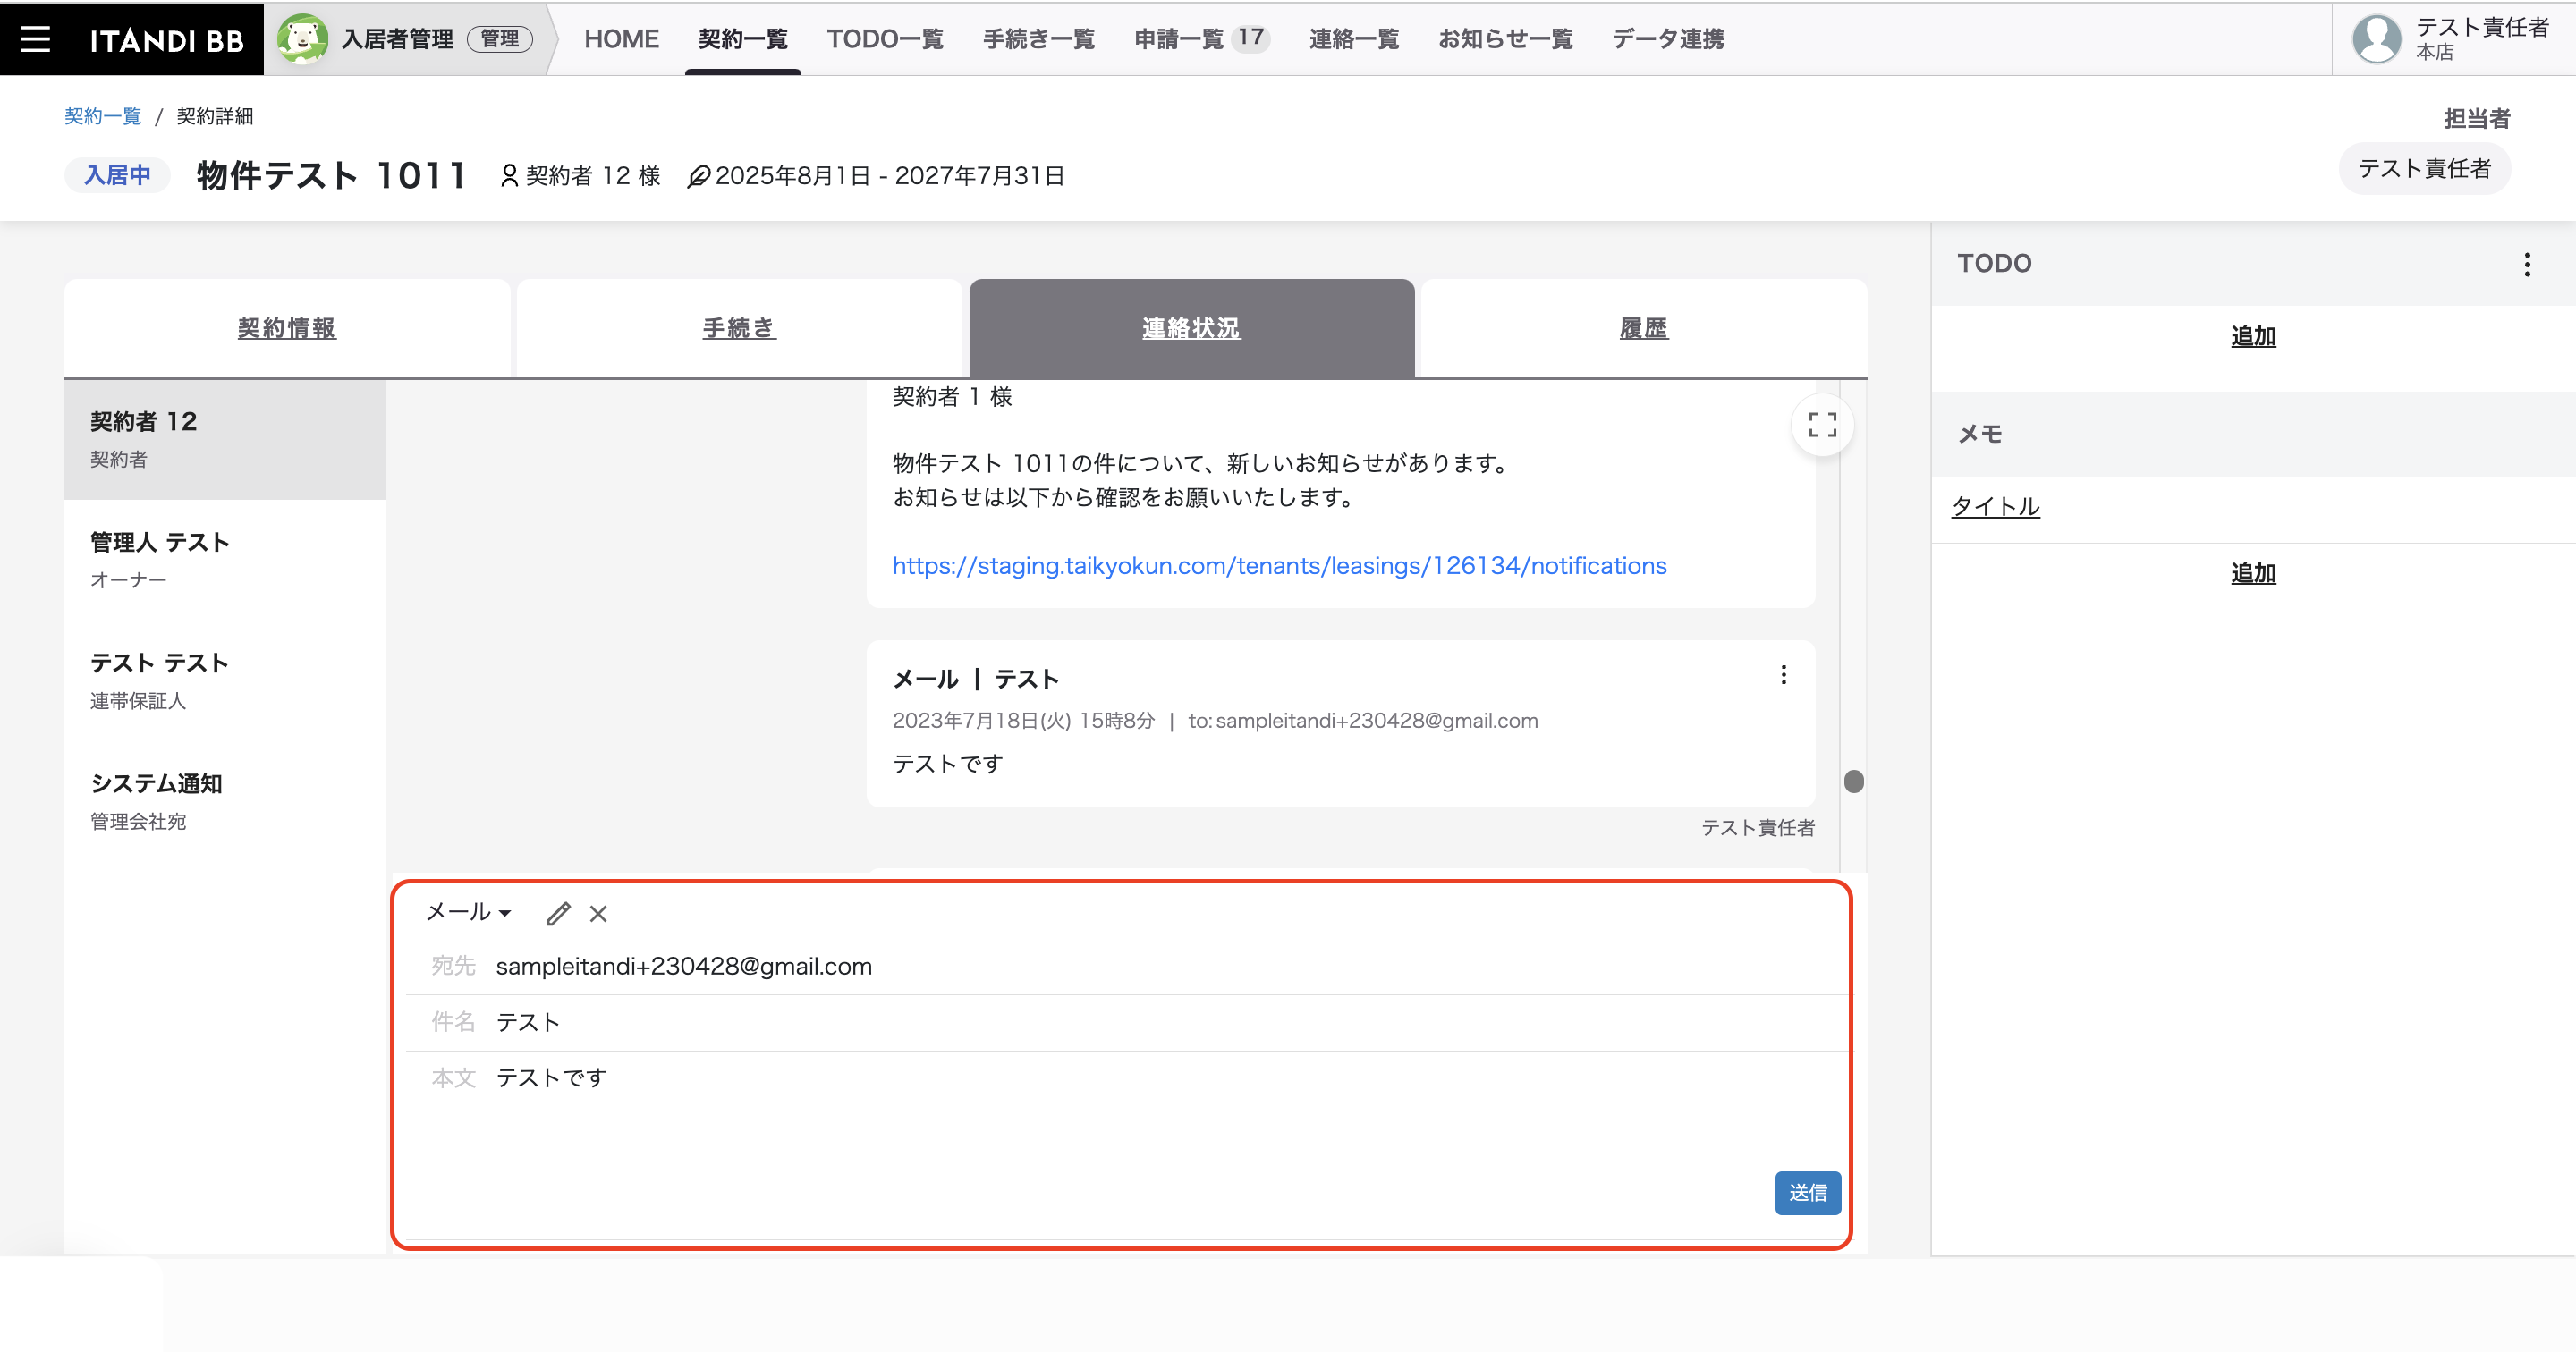The image size is (2576, 1352).
Task: Select システム通知 in the contact list
Action: tap(225, 801)
